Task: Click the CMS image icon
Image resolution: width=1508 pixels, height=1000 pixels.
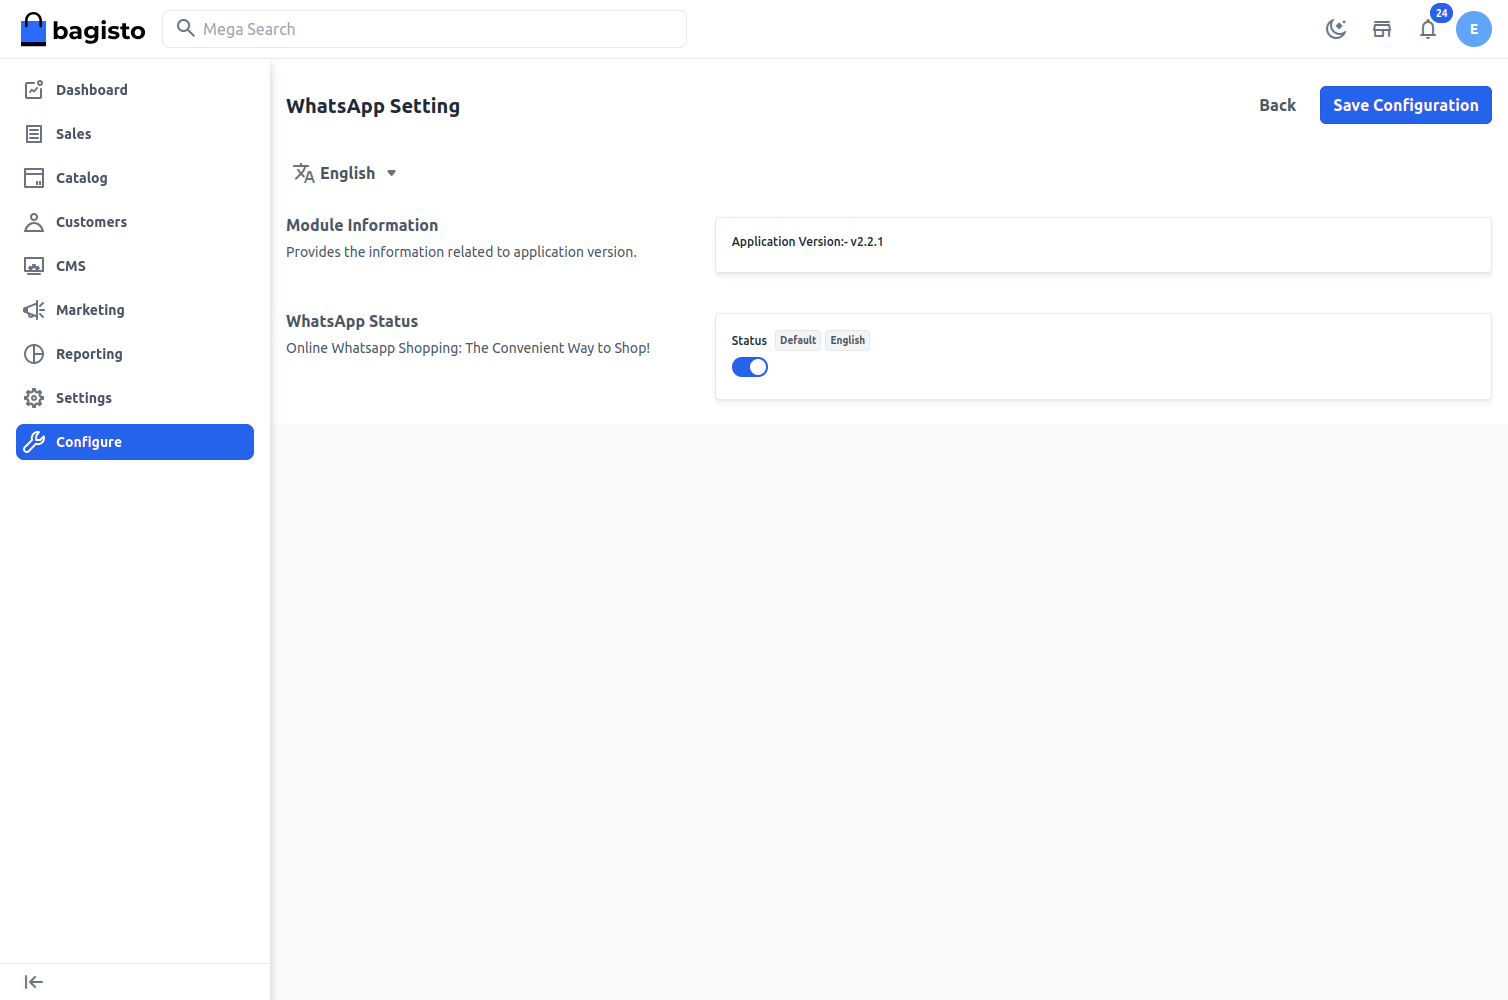Action: click(34, 266)
